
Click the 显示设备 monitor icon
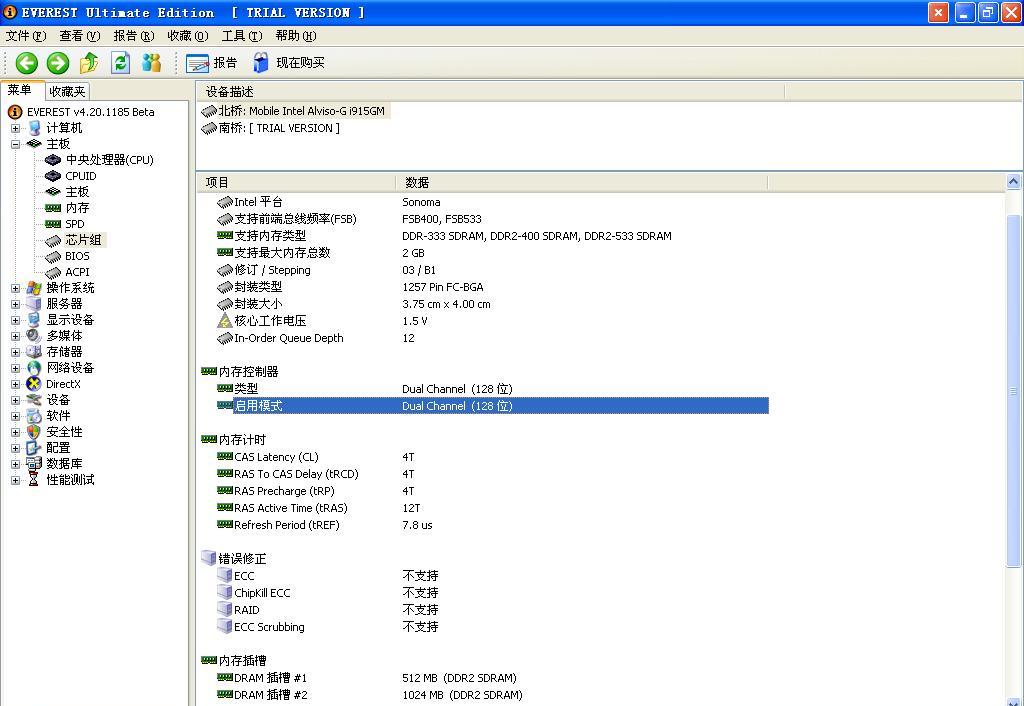coord(34,320)
